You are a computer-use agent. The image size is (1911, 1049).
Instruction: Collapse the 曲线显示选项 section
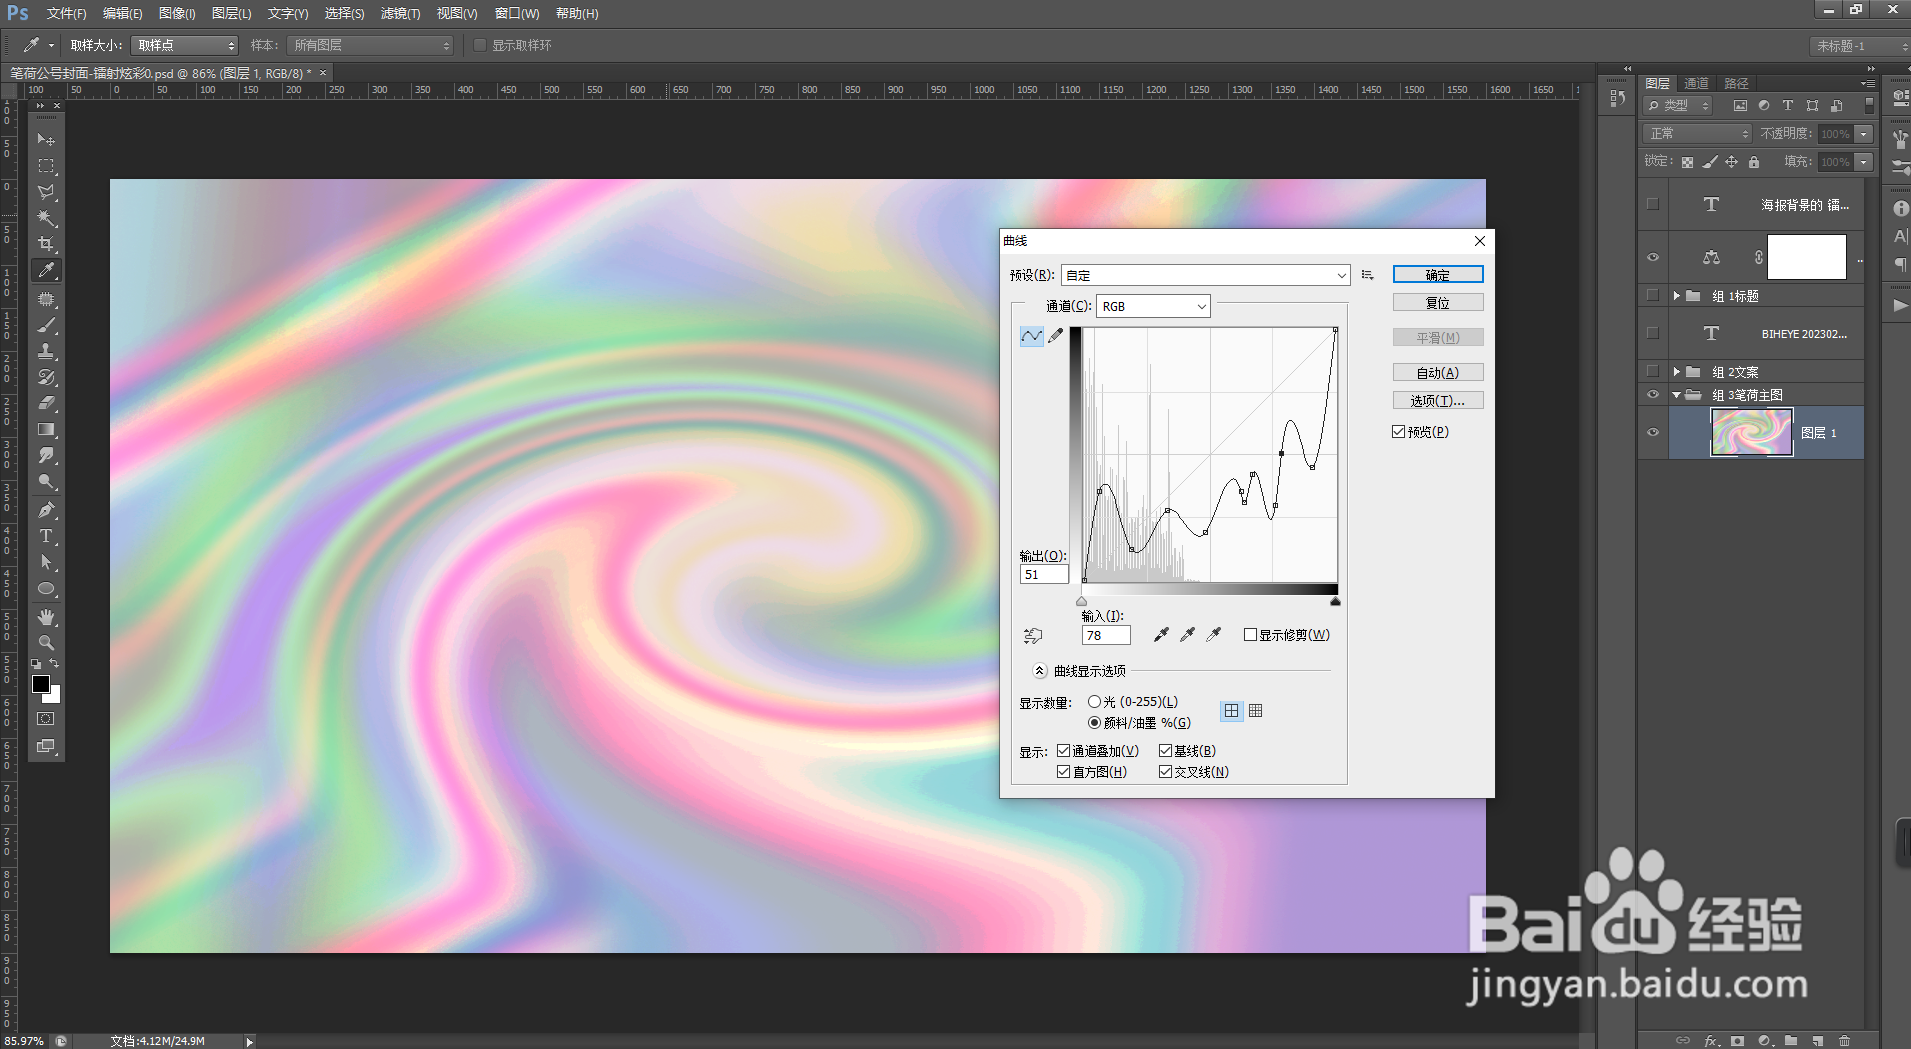point(1040,671)
